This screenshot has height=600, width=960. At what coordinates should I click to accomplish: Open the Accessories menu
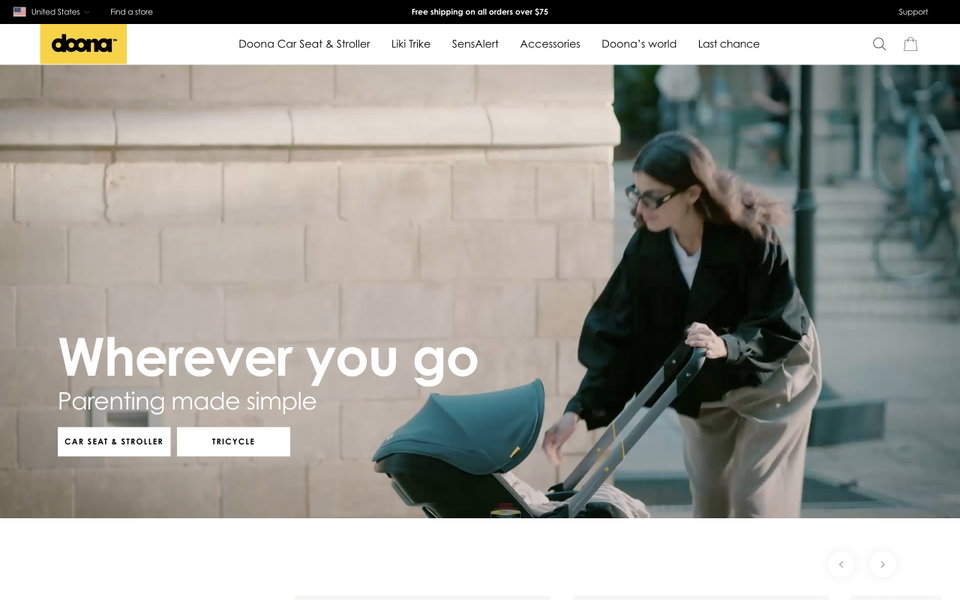click(x=550, y=44)
